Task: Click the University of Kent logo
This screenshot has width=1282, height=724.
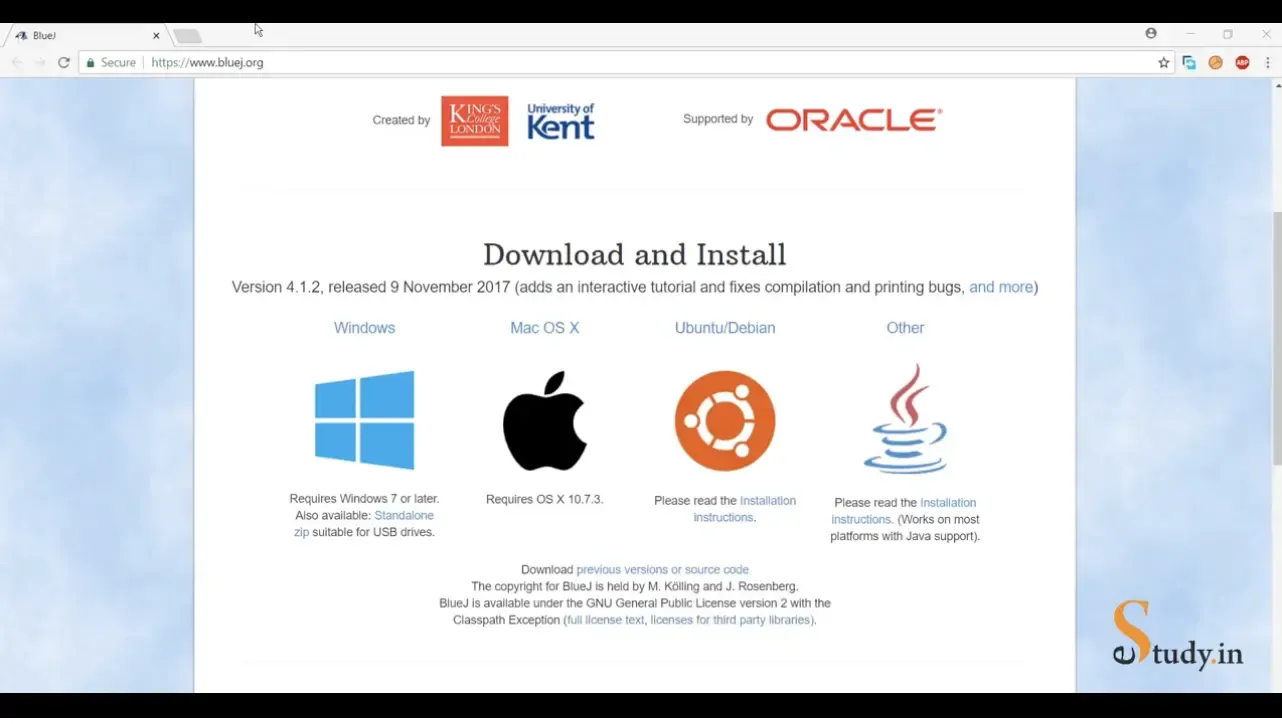Action: (x=560, y=121)
